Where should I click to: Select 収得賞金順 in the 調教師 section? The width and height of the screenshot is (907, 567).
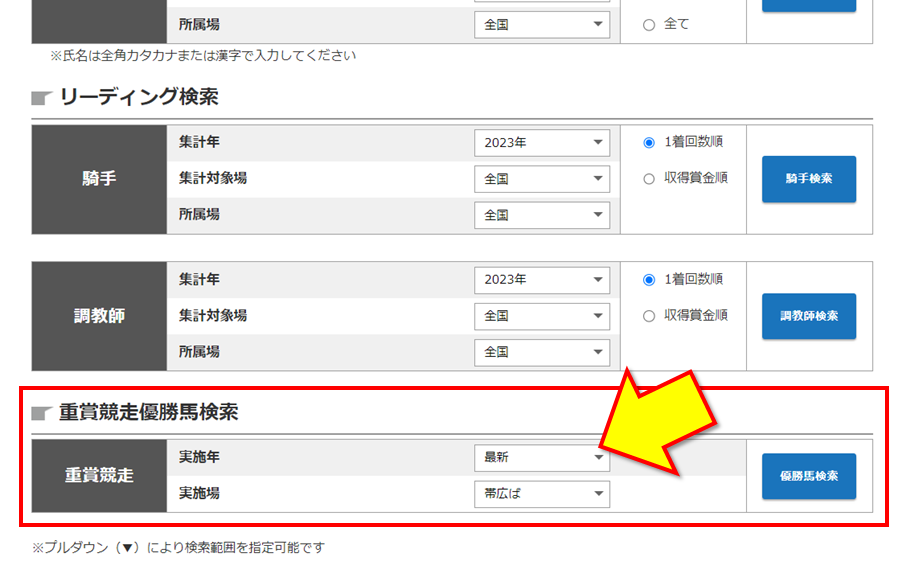pos(649,315)
